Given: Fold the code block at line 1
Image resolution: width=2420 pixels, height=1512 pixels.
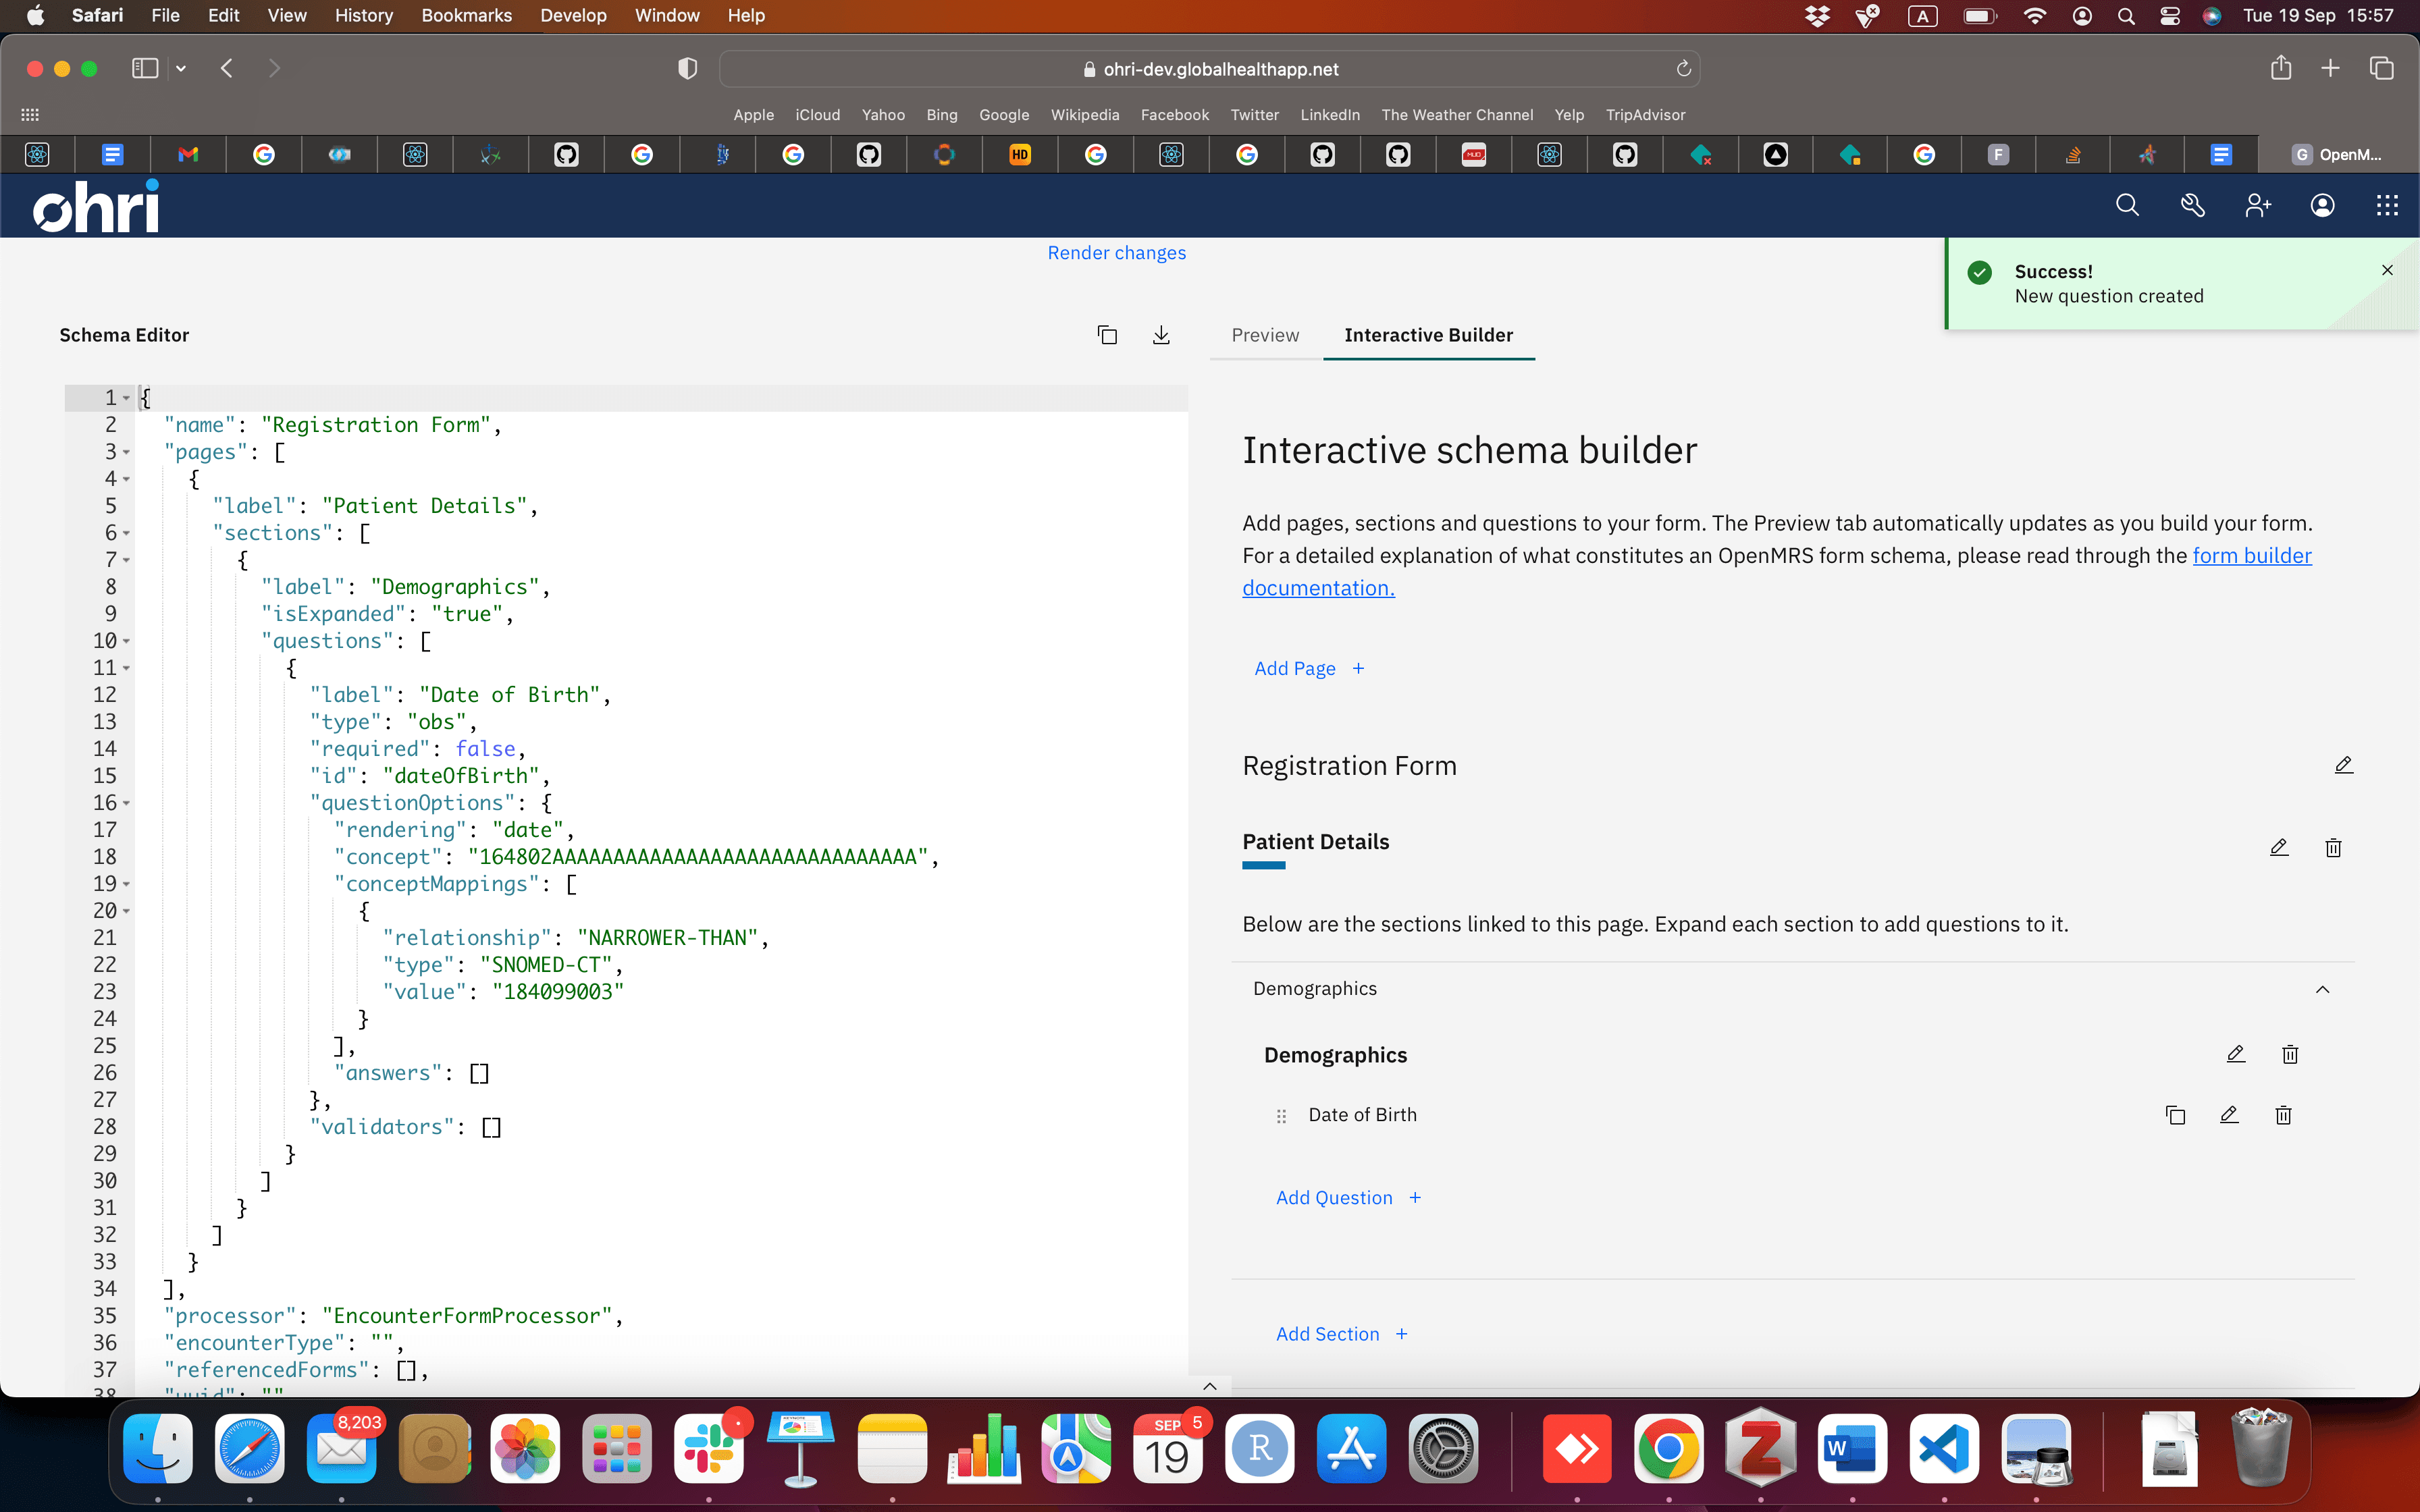Looking at the screenshot, I should [127, 398].
